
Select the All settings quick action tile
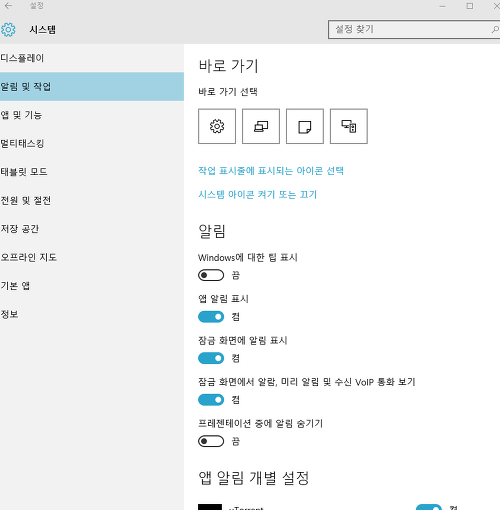(217, 126)
